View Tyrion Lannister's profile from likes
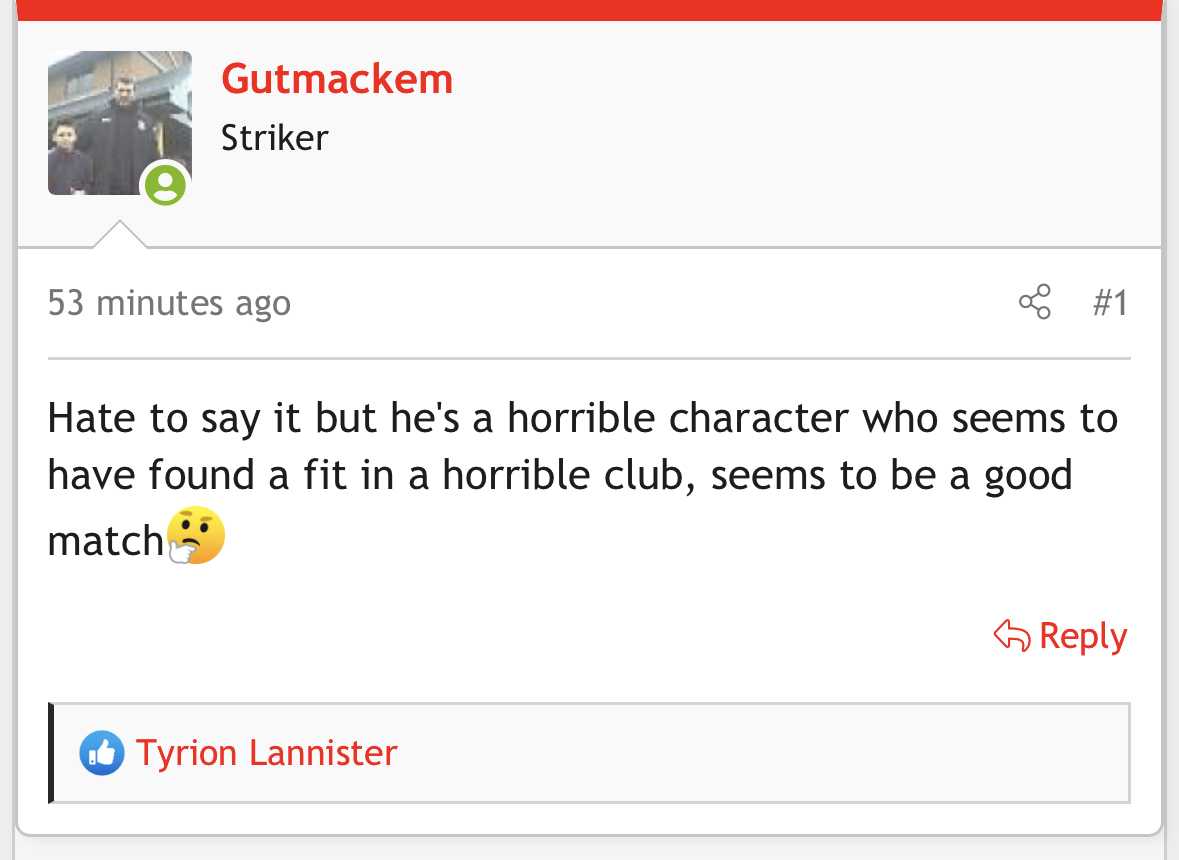The width and height of the screenshot is (1179, 860). 266,752
